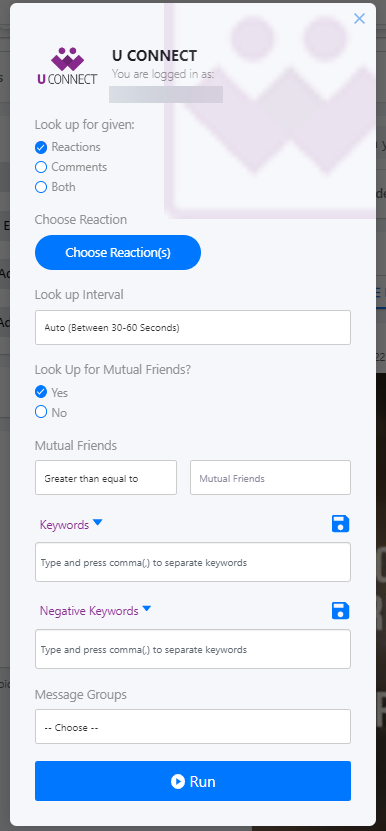
Task: Open the Message Groups dropdown
Action: tap(193, 727)
